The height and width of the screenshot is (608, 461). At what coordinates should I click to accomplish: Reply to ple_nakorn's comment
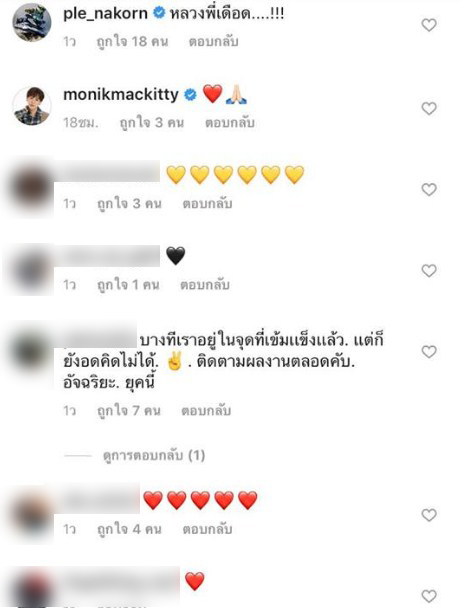pos(214,41)
